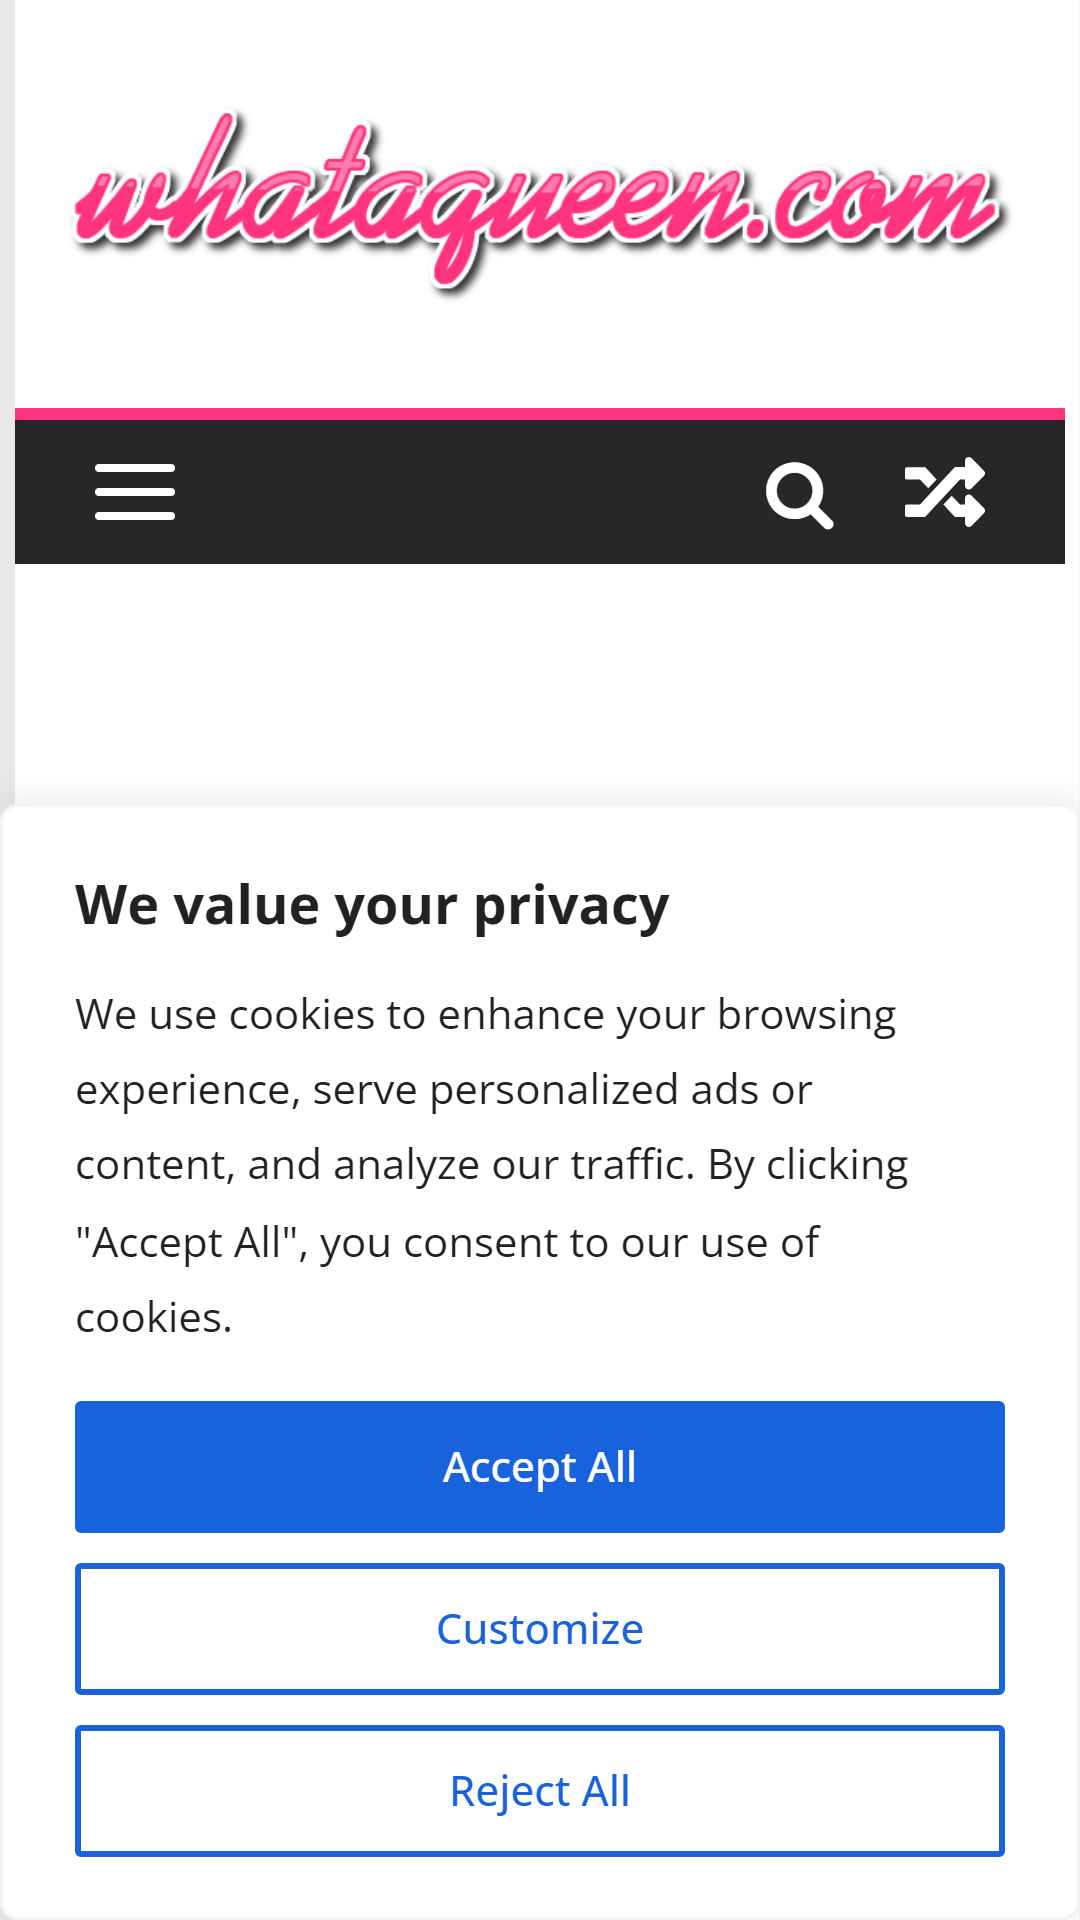1080x1920 pixels.
Task: Click the empty area of the dark navigation bar
Action: coord(470,492)
